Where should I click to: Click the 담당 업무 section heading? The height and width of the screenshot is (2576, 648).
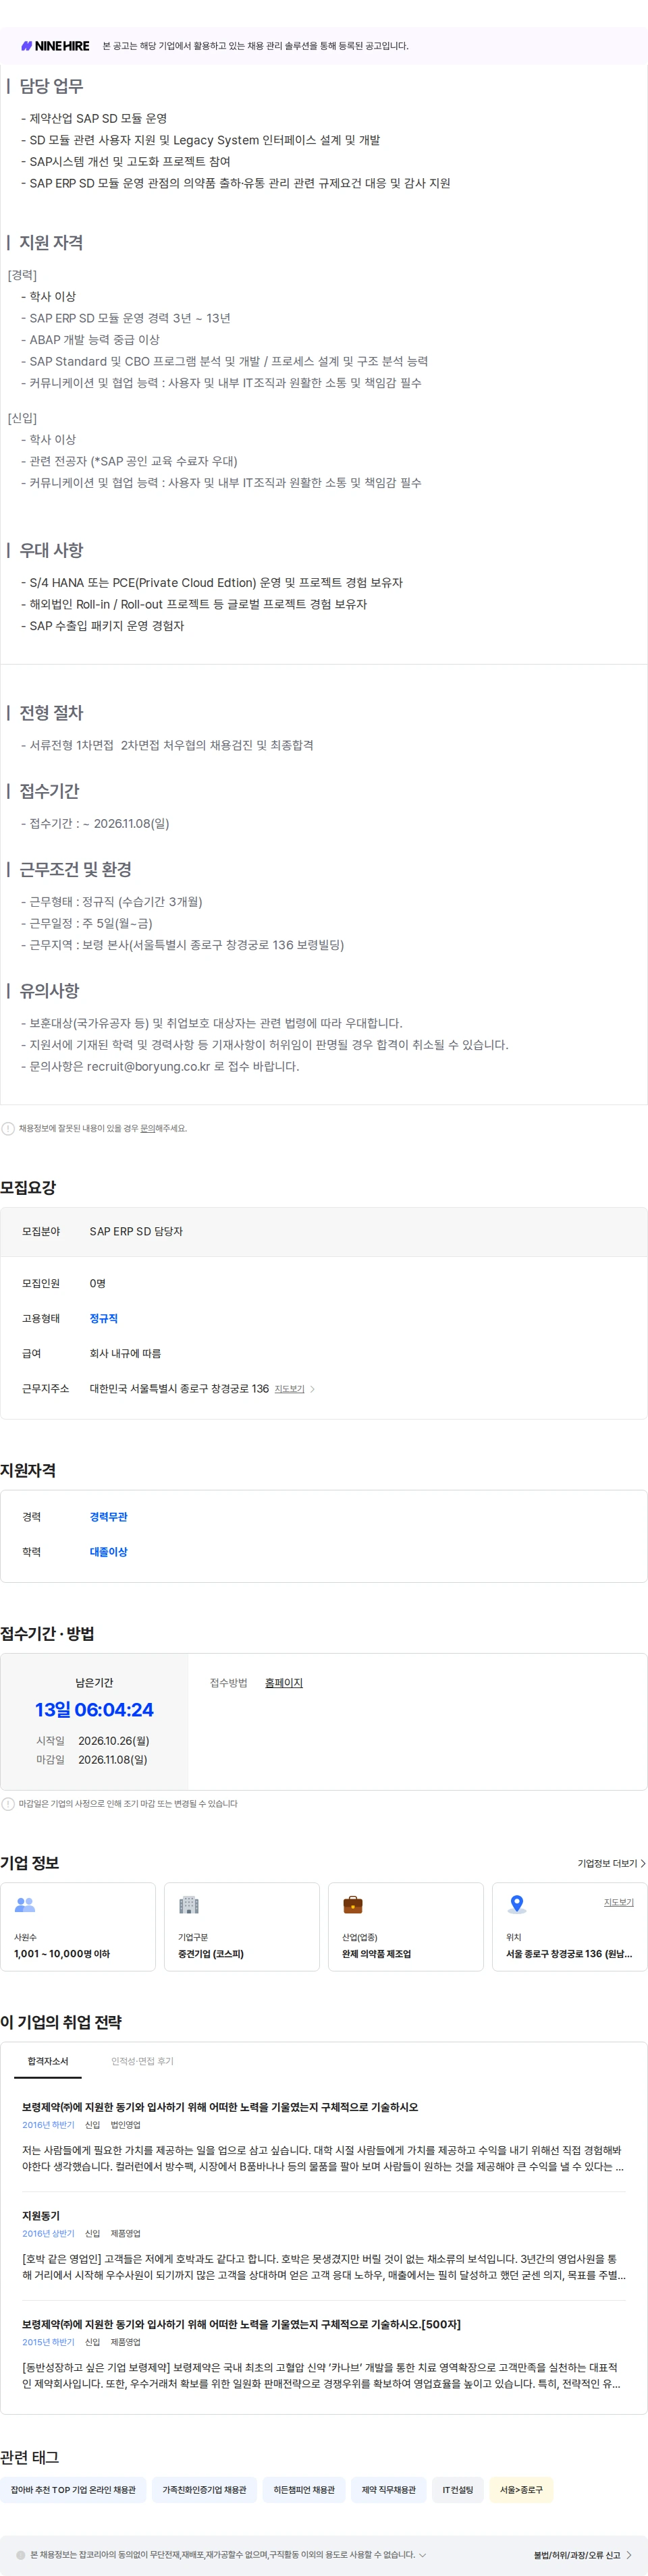coord(51,86)
